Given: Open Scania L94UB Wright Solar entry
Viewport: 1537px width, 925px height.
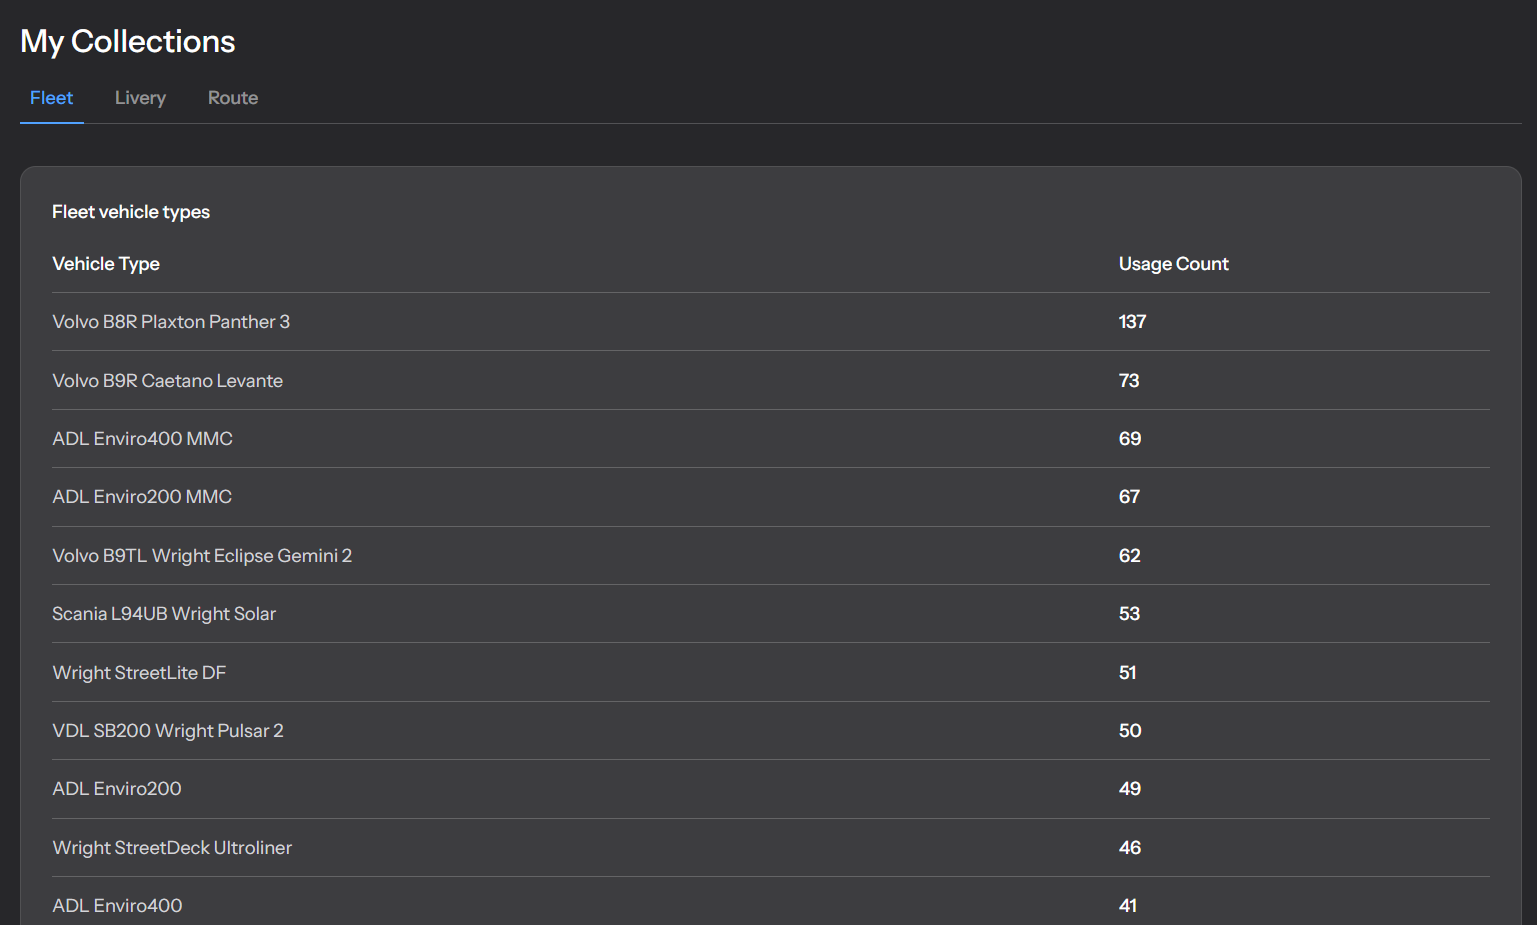Looking at the screenshot, I should click(164, 614).
